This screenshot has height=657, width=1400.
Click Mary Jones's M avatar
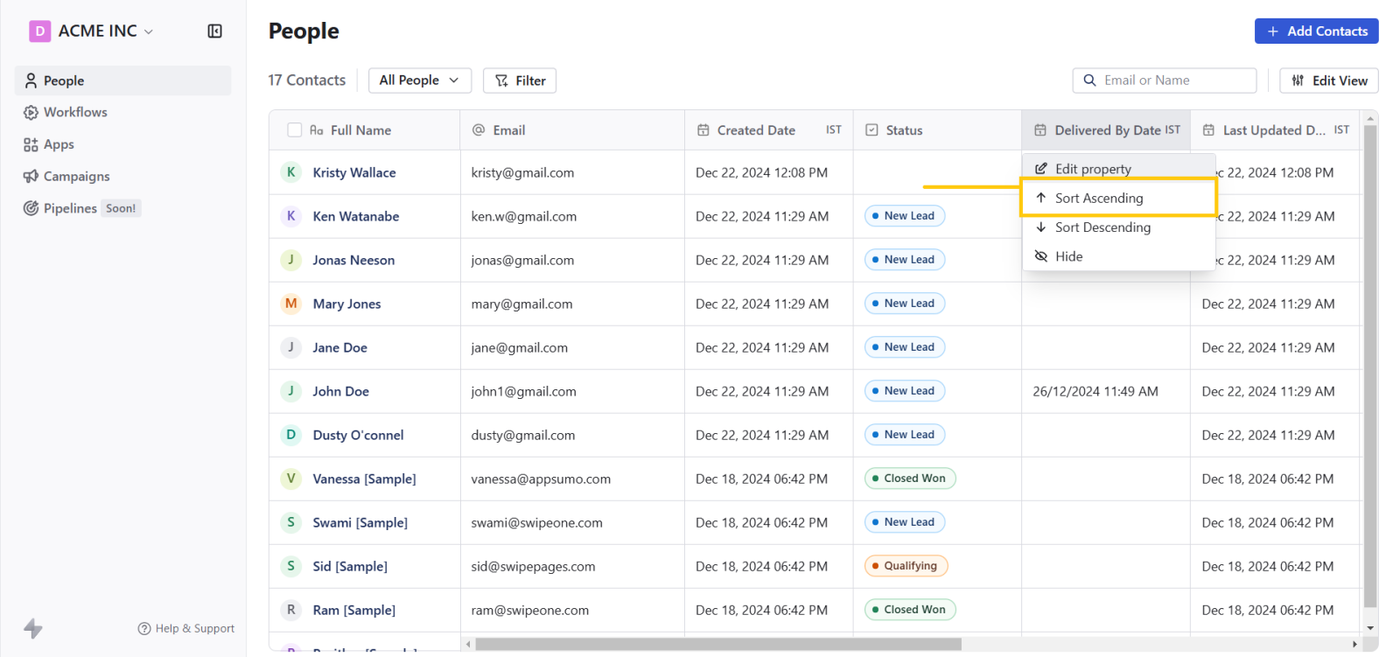[291, 303]
